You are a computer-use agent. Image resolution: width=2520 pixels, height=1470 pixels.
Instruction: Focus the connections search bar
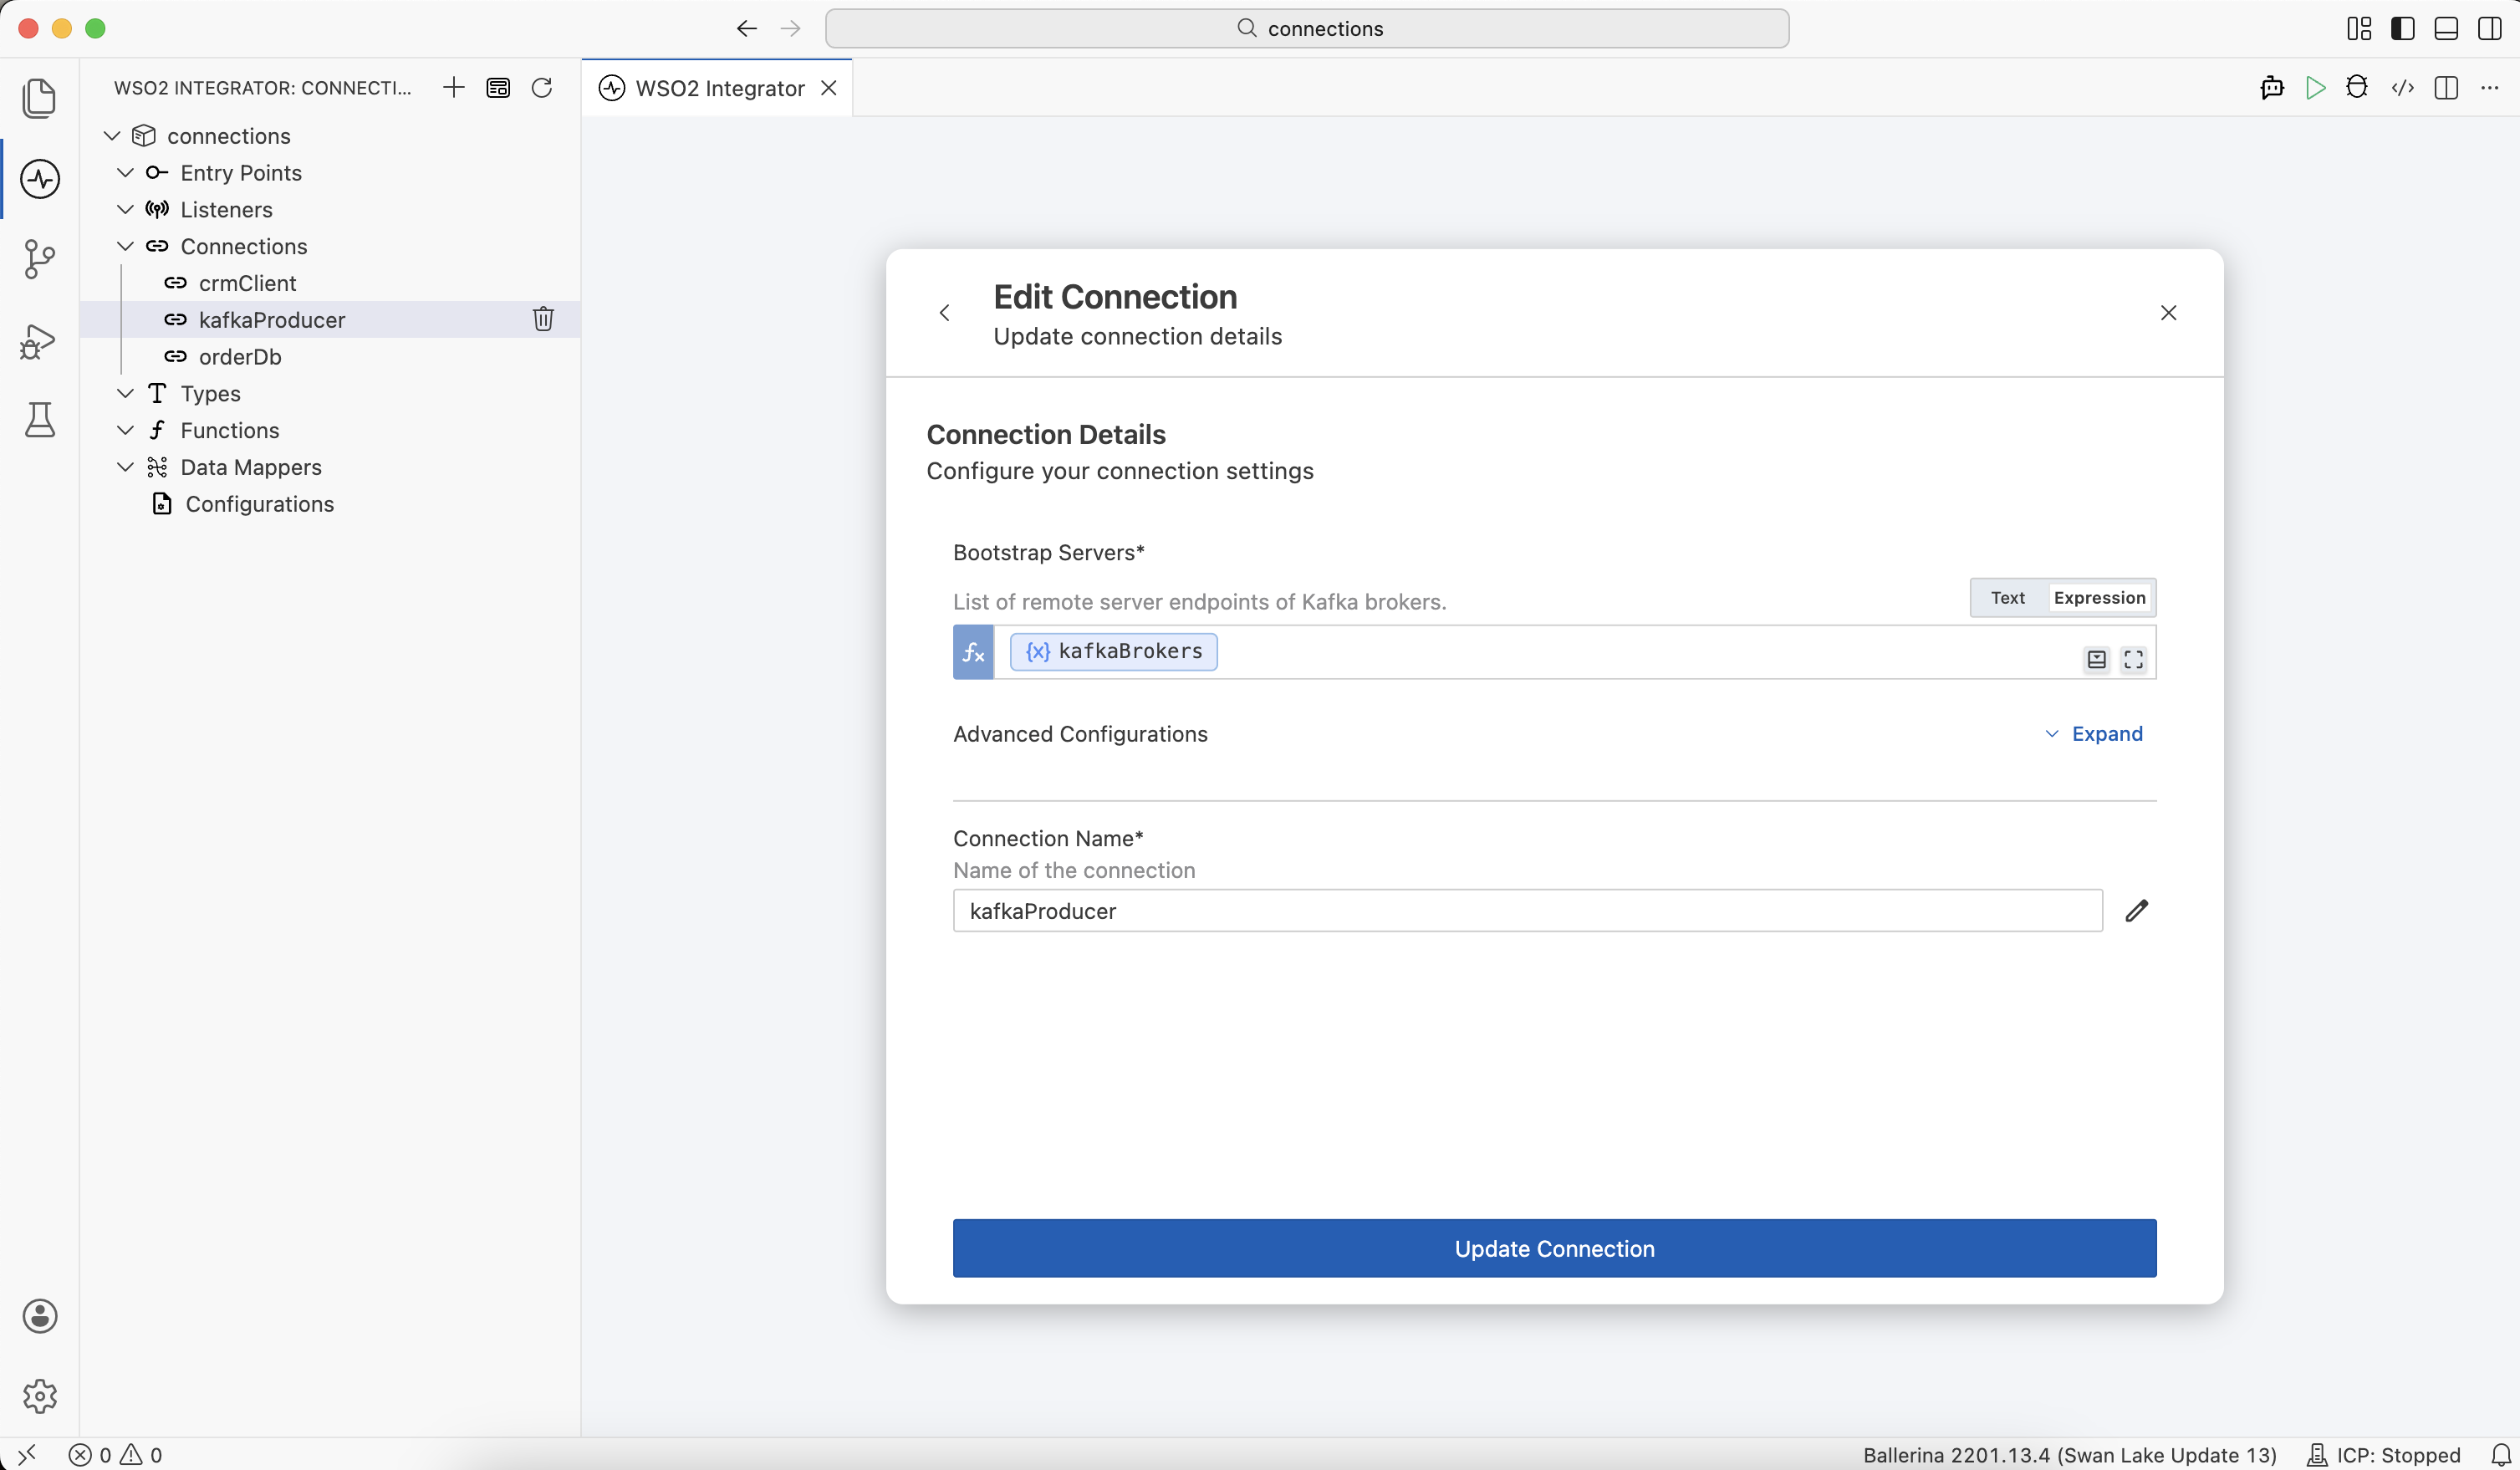(x=1307, y=28)
